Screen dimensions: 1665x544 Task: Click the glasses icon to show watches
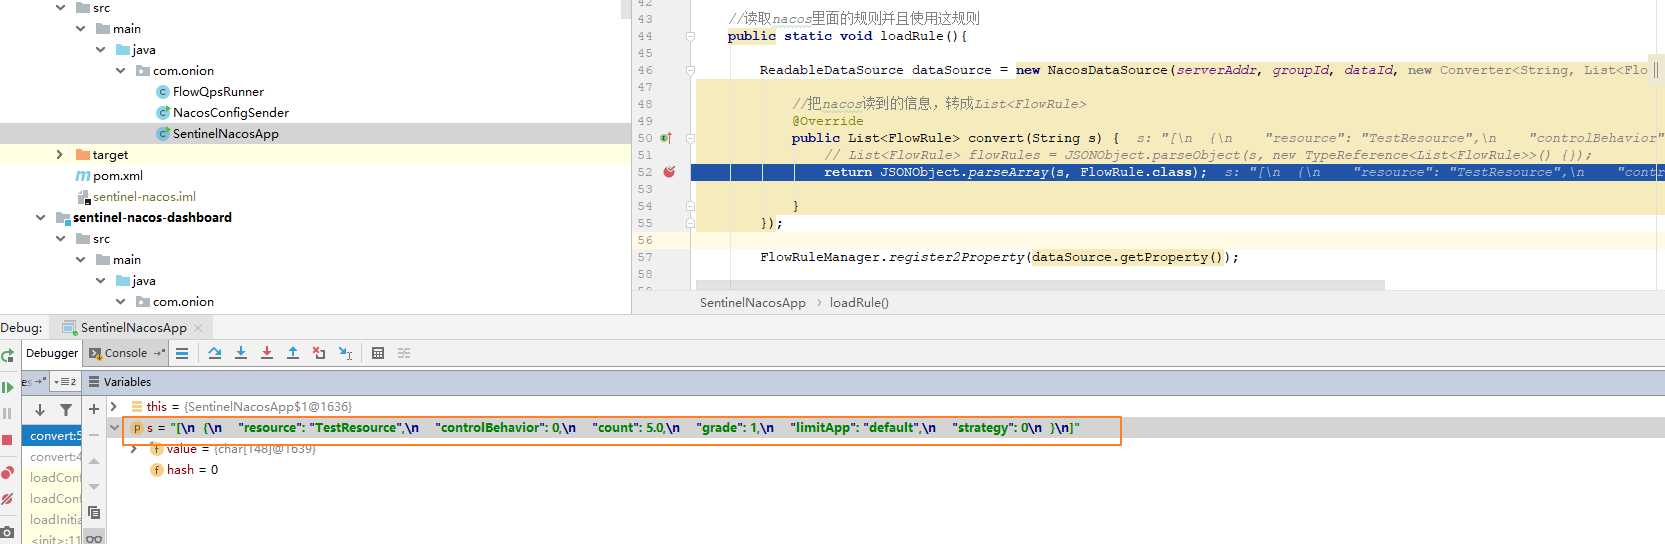point(94,539)
